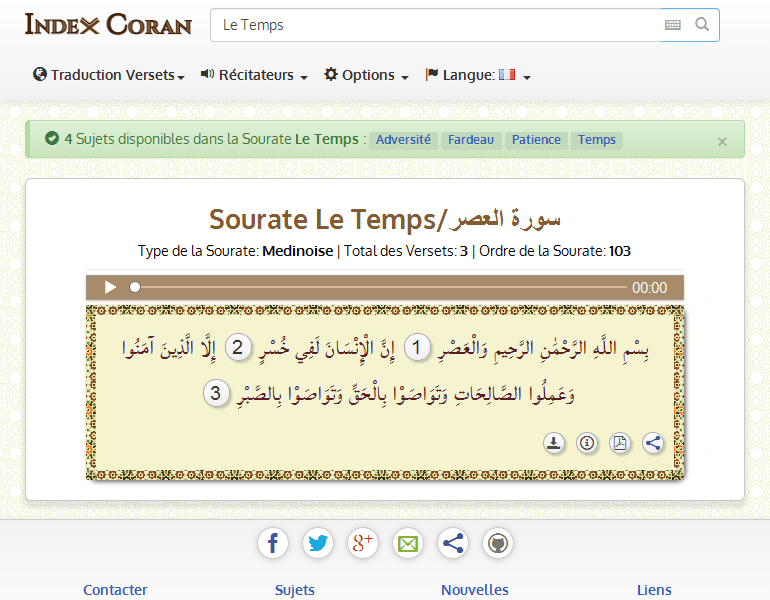
Task: Open the Nouvelles footer link
Action: coord(475,590)
